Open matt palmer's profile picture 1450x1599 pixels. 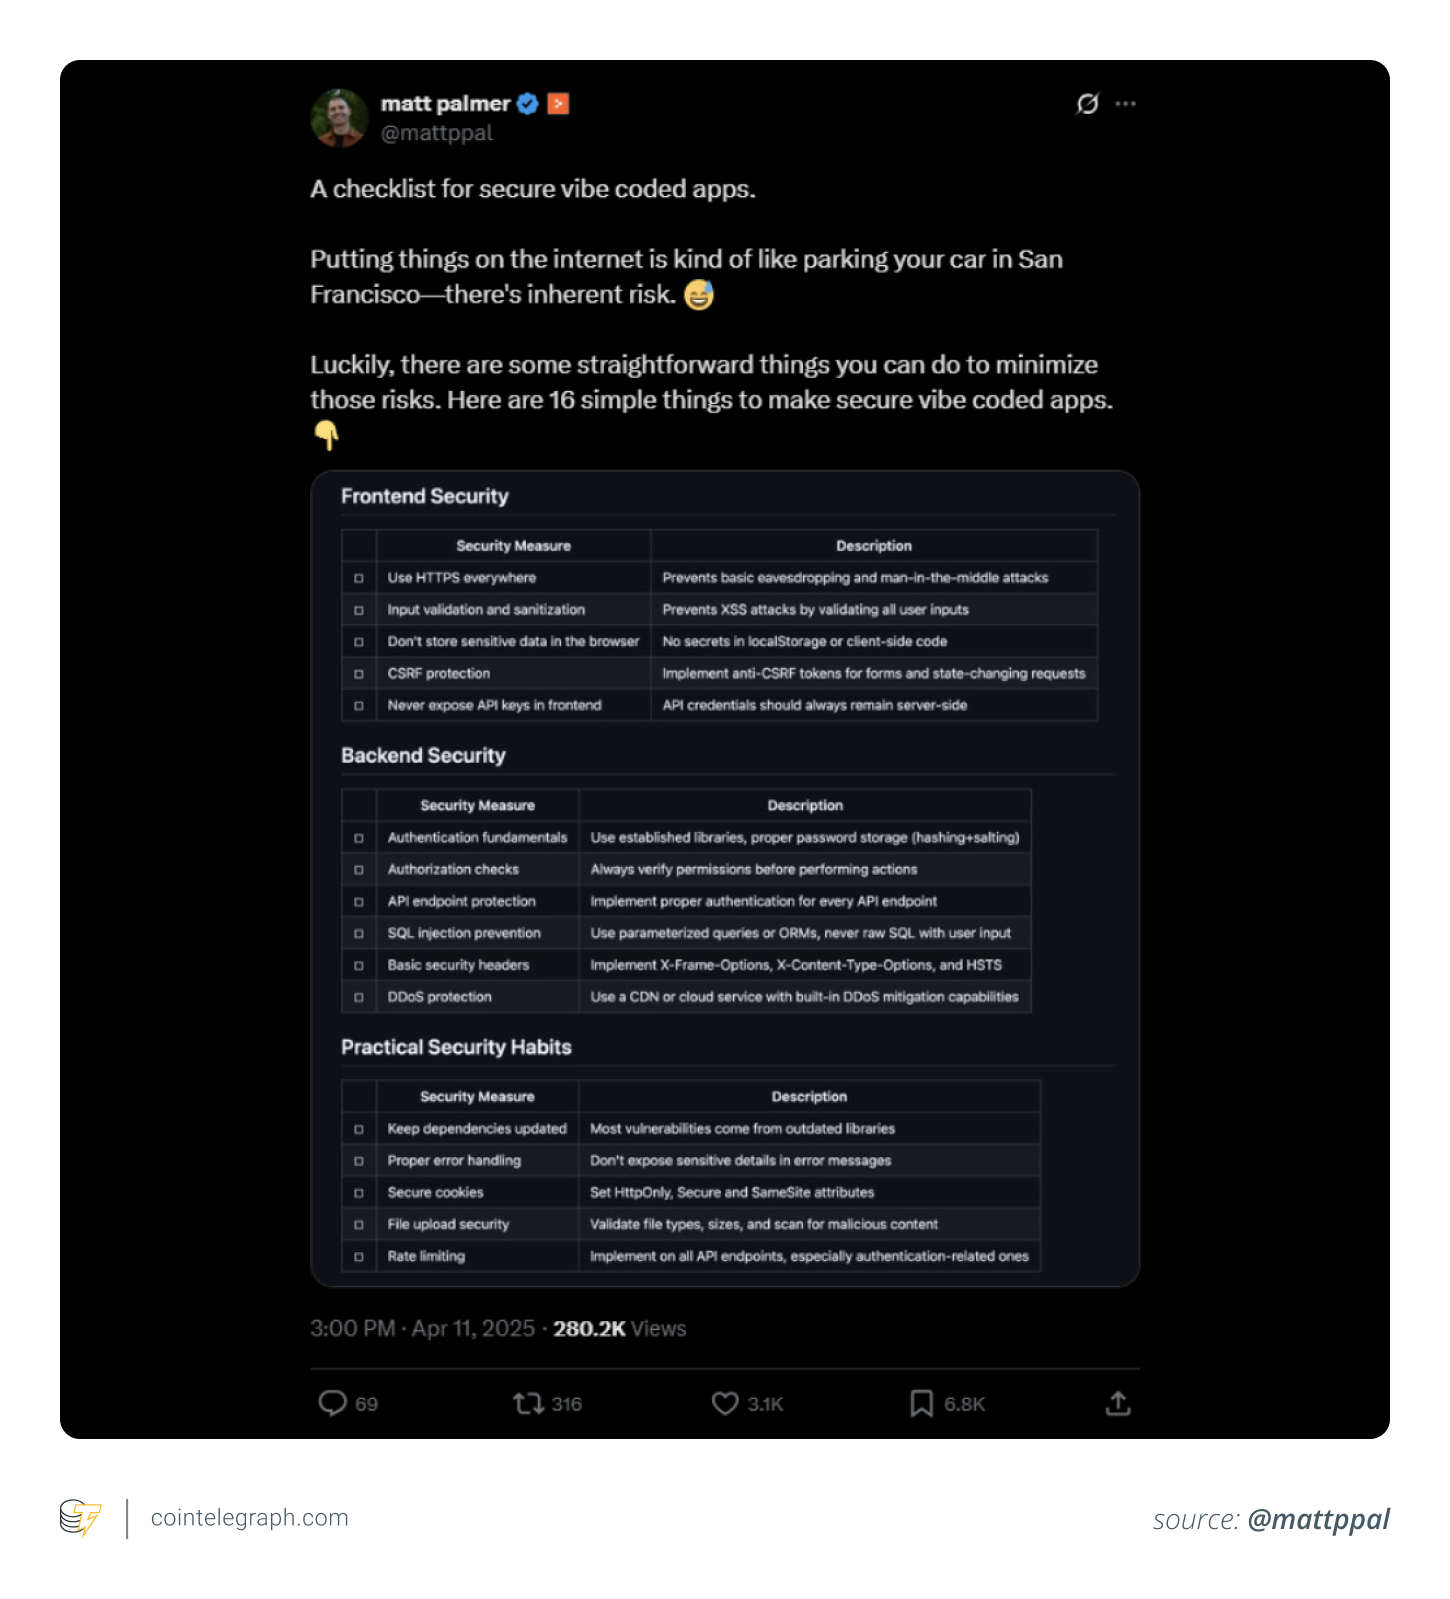pyautogui.click(x=340, y=117)
